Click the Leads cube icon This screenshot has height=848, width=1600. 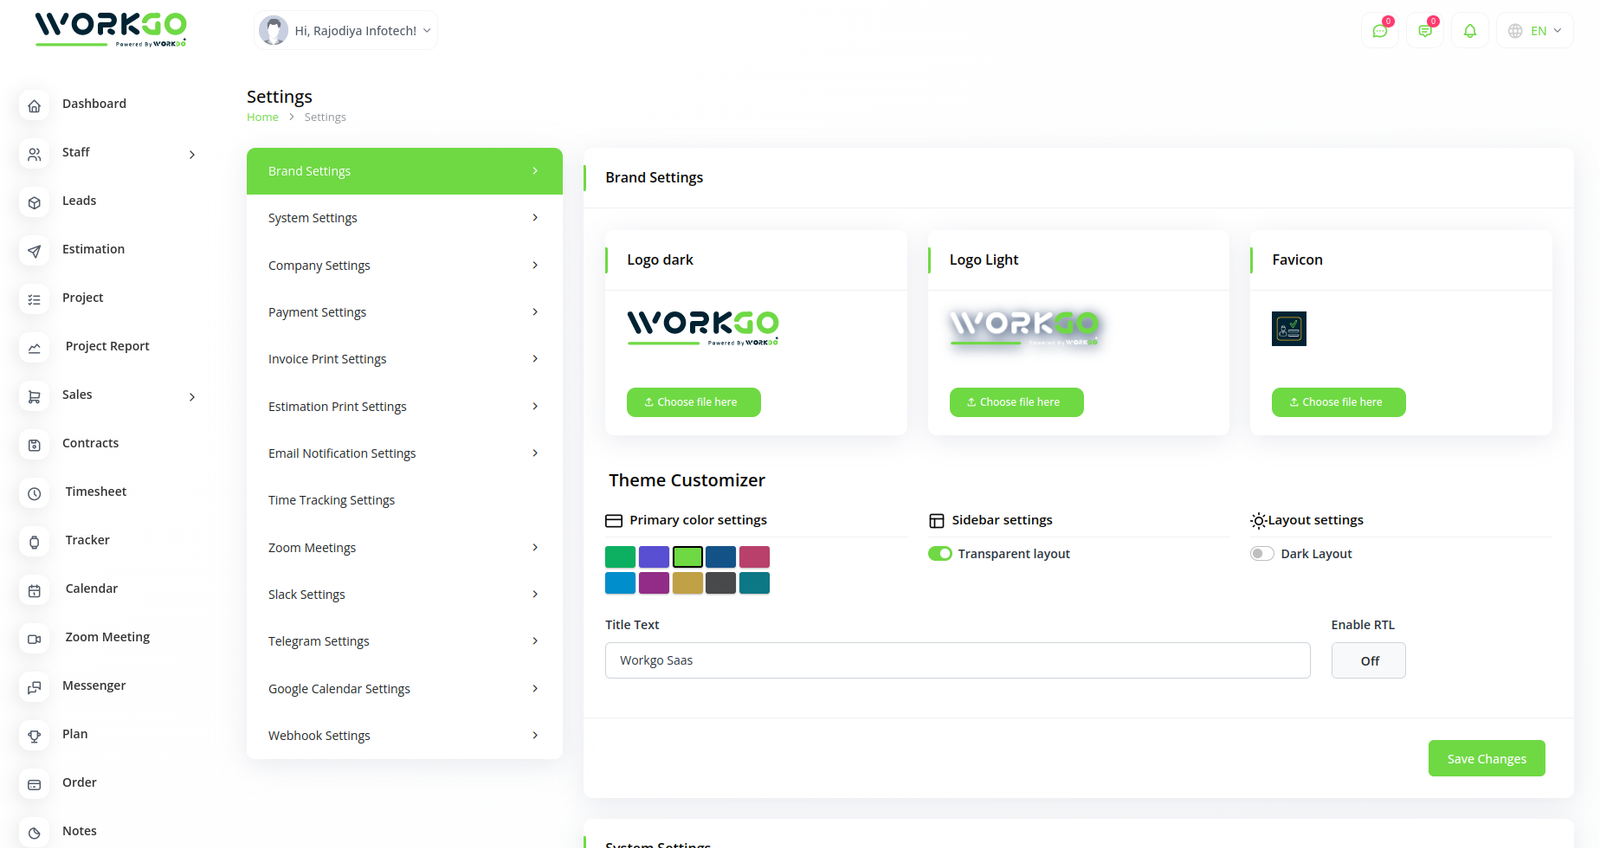coord(34,202)
